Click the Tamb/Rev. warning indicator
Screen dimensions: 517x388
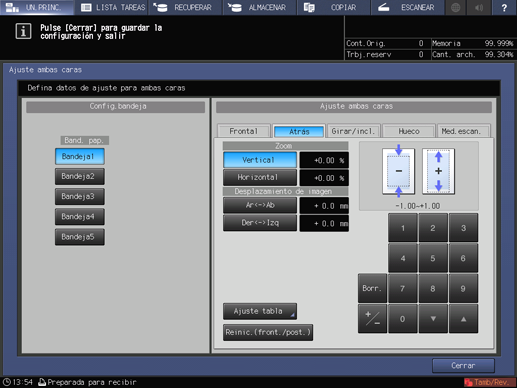click(x=489, y=382)
